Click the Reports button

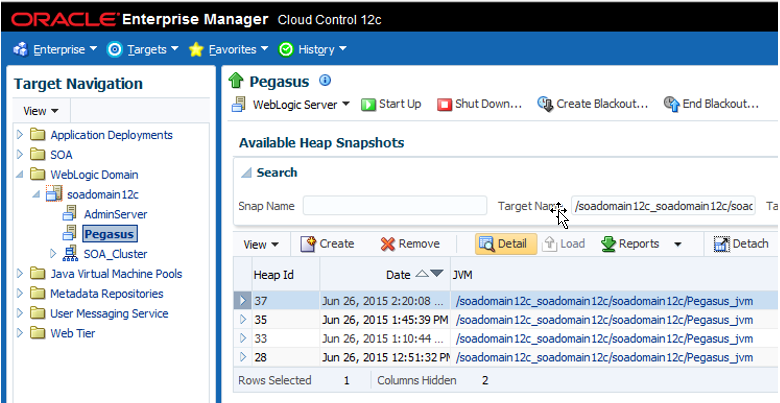pyautogui.click(x=630, y=244)
